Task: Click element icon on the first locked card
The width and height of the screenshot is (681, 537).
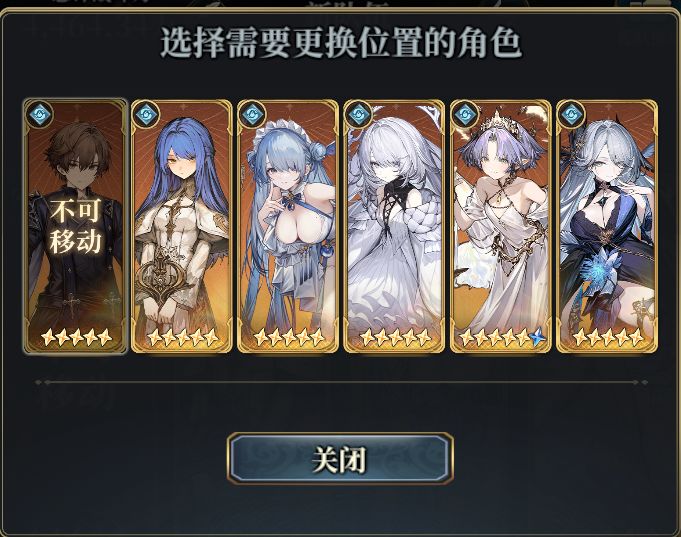Action: pos(40,115)
